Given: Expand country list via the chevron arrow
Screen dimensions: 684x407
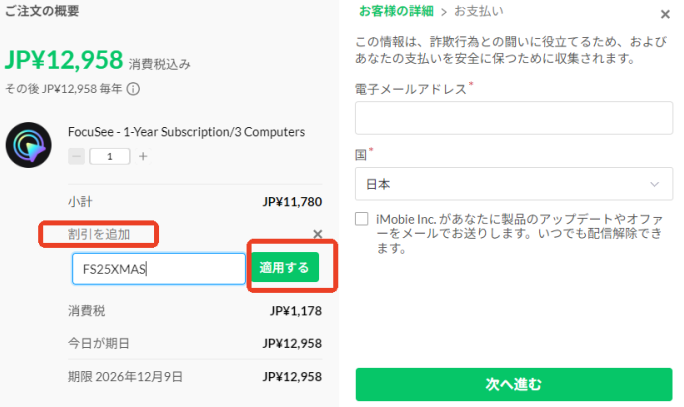Looking at the screenshot, I should coord(655,184).
